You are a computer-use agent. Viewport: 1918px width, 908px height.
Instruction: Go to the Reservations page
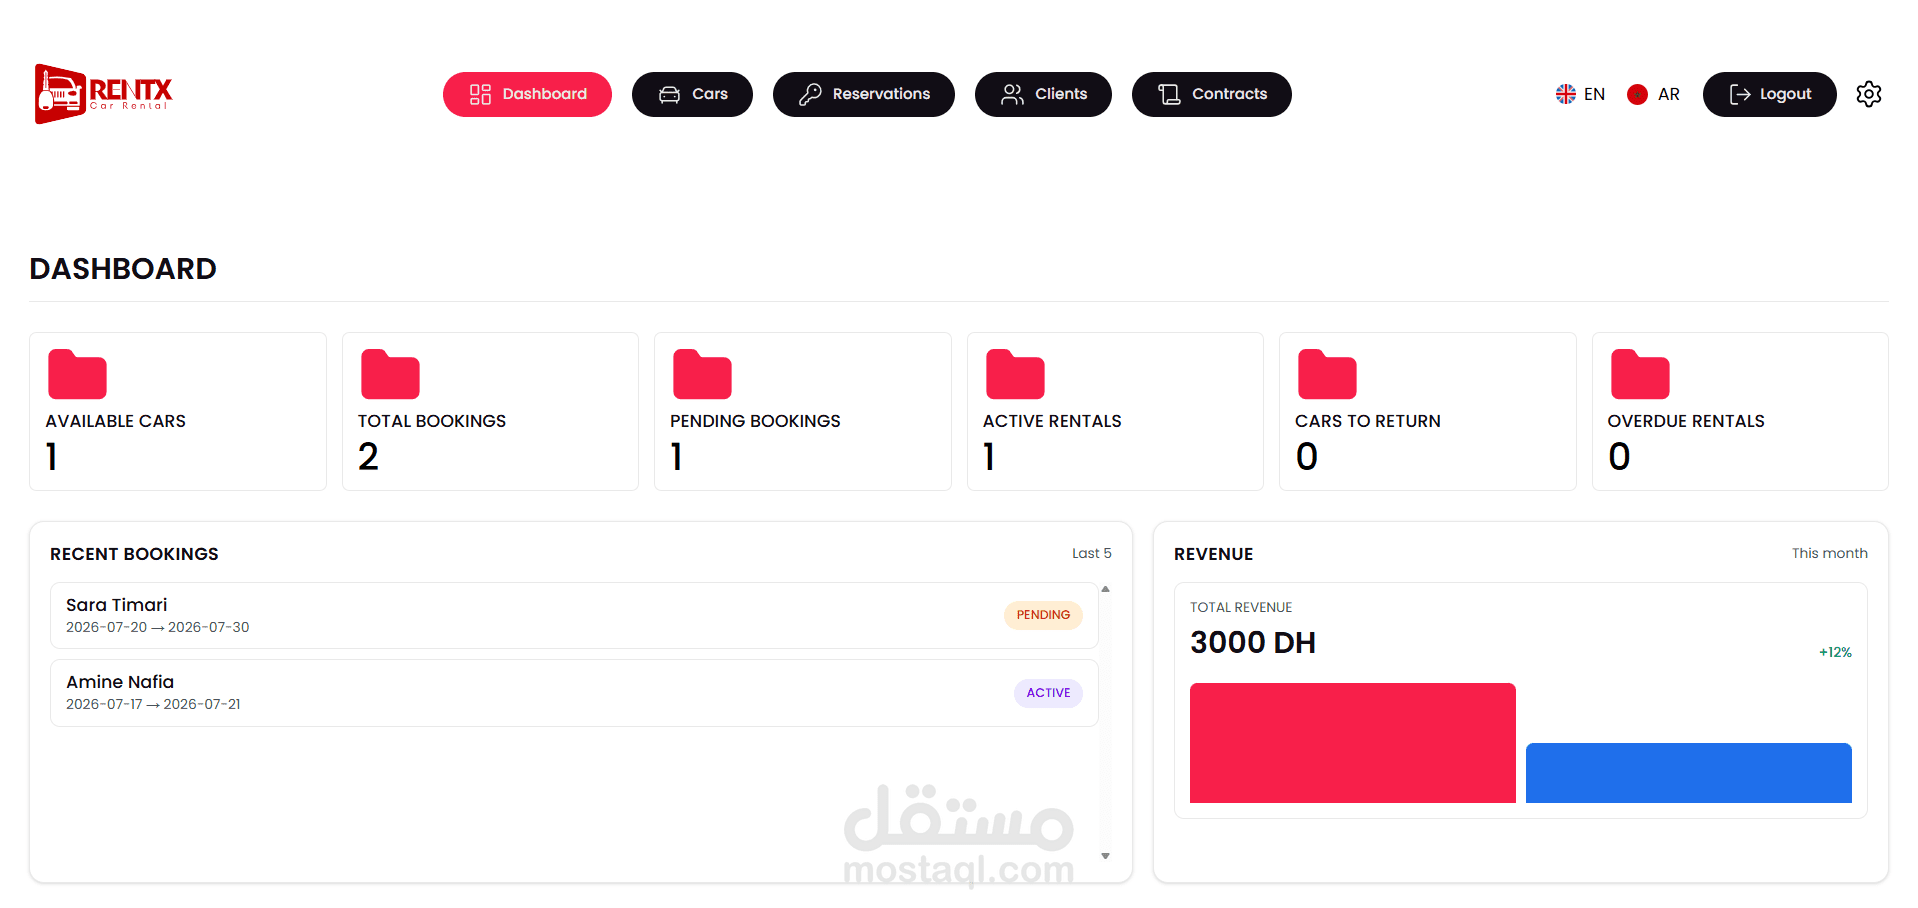pyautogui.click(x=864, y=94)
